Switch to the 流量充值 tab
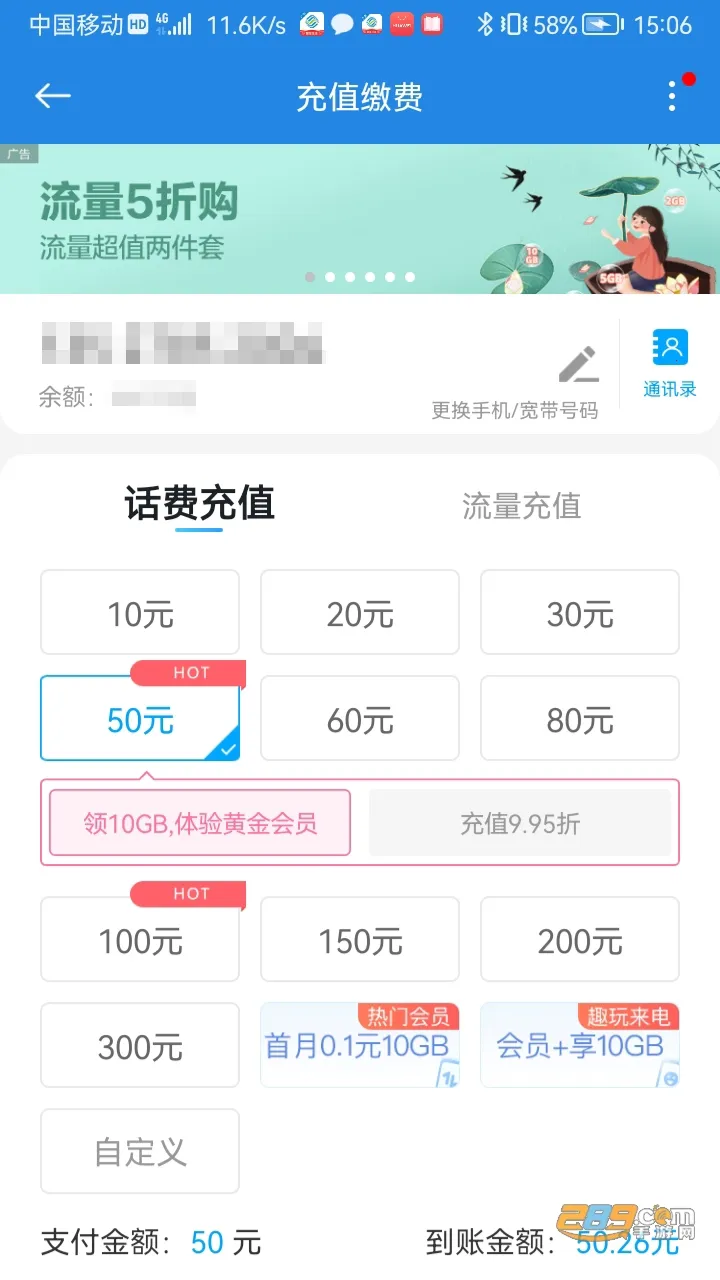The height and width of the screenshot is (1280, 720). 521,506
